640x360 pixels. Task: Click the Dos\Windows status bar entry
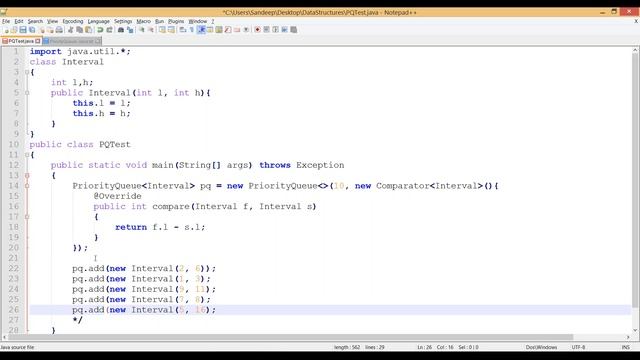click(x=541, y=347)
